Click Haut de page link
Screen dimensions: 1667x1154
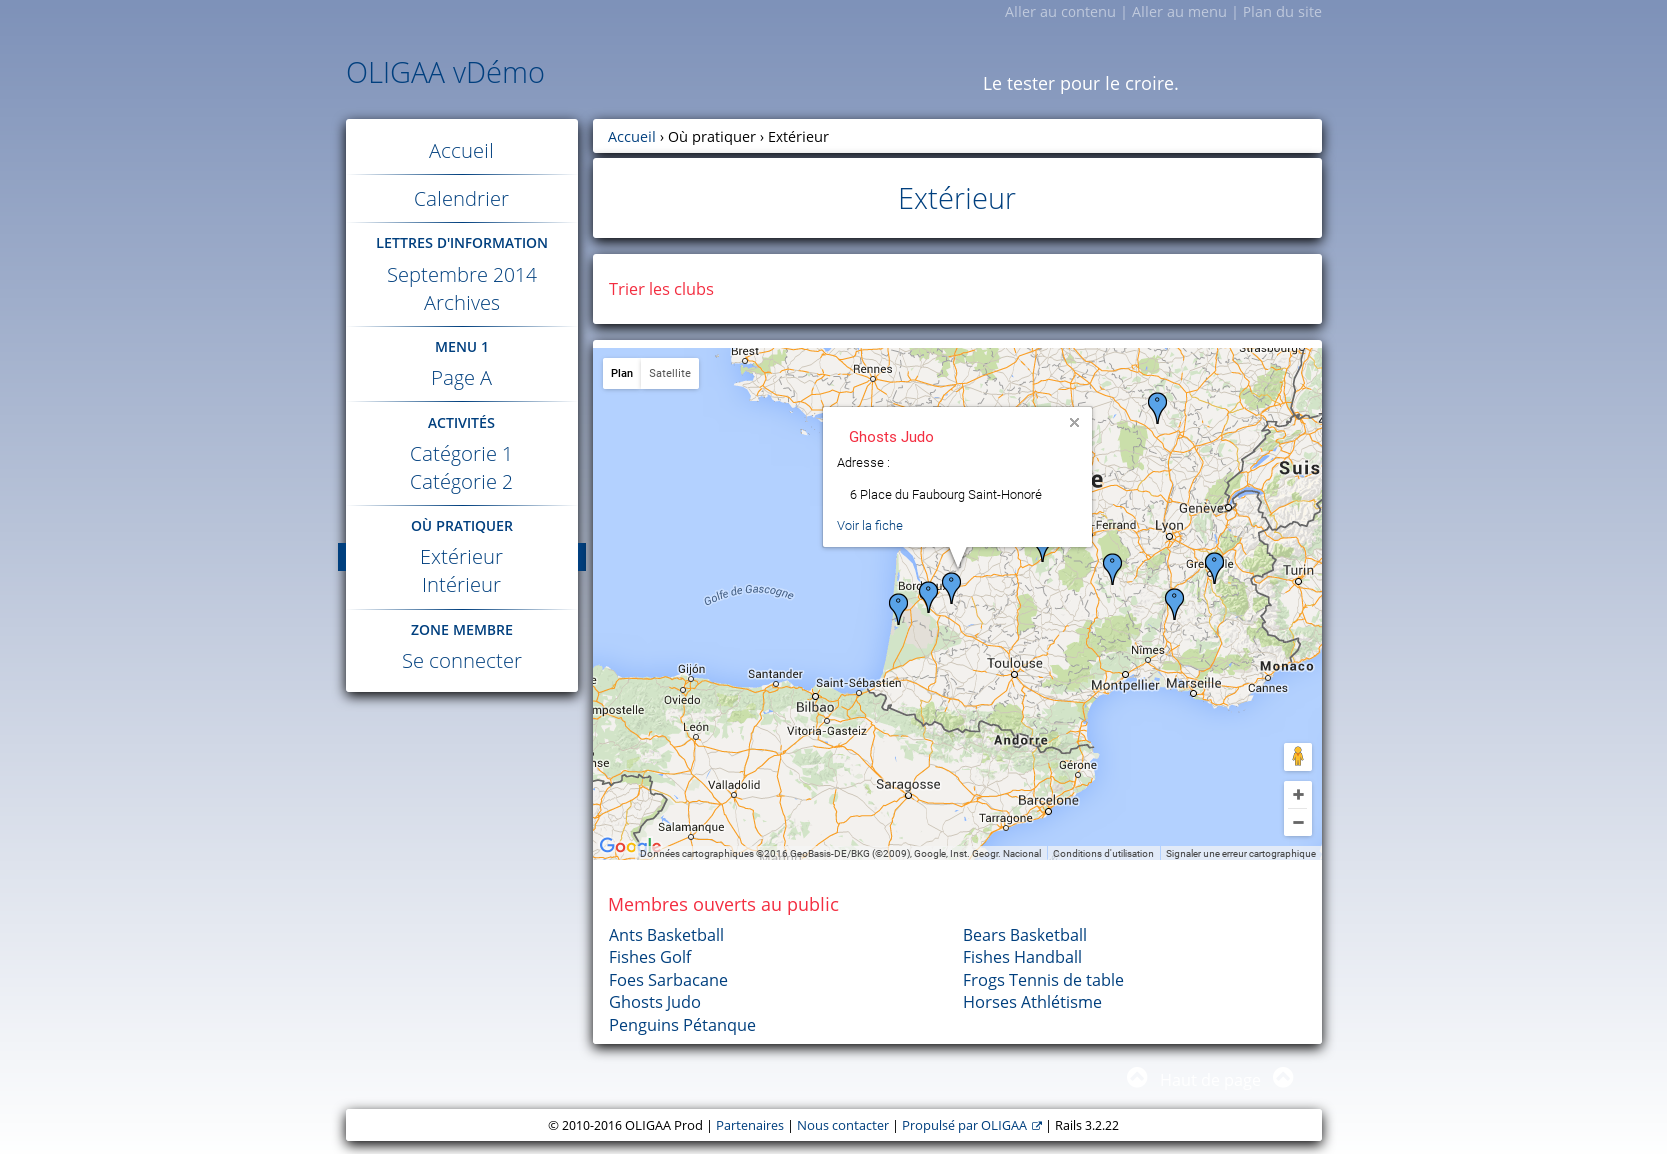tap(1210, 1079)
